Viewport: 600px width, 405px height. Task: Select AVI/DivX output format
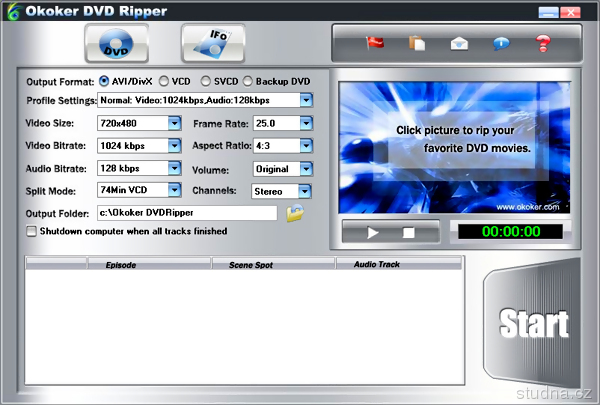(x=104, y=81)
